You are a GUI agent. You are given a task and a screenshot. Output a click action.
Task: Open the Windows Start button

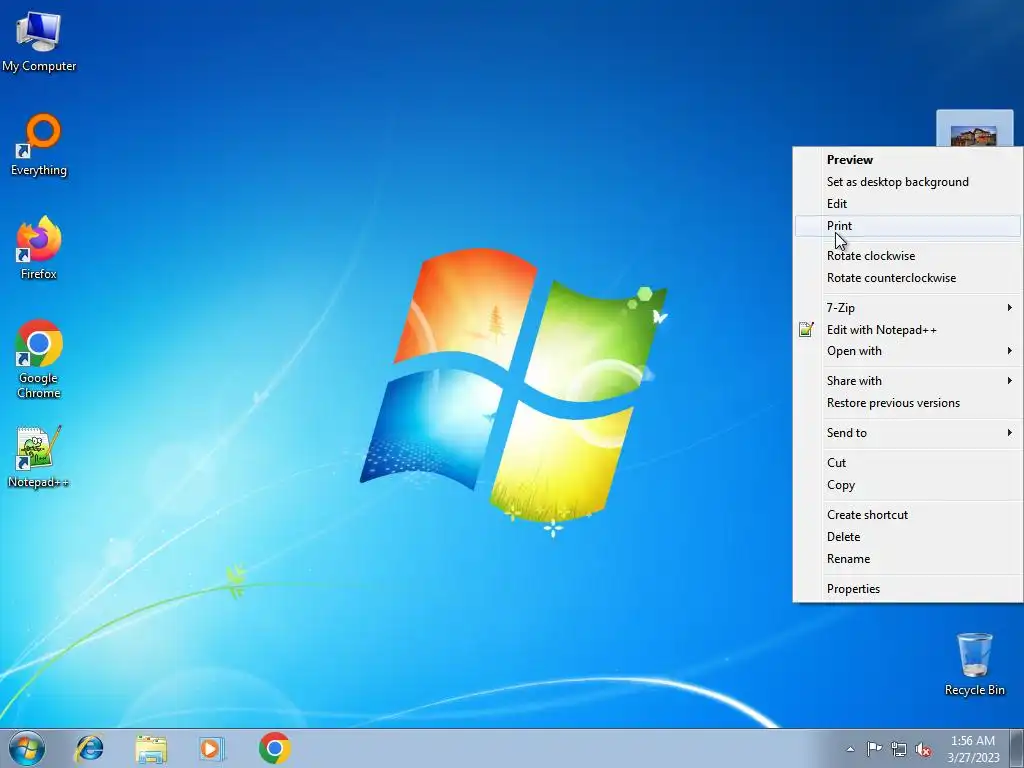pos(27,748)
